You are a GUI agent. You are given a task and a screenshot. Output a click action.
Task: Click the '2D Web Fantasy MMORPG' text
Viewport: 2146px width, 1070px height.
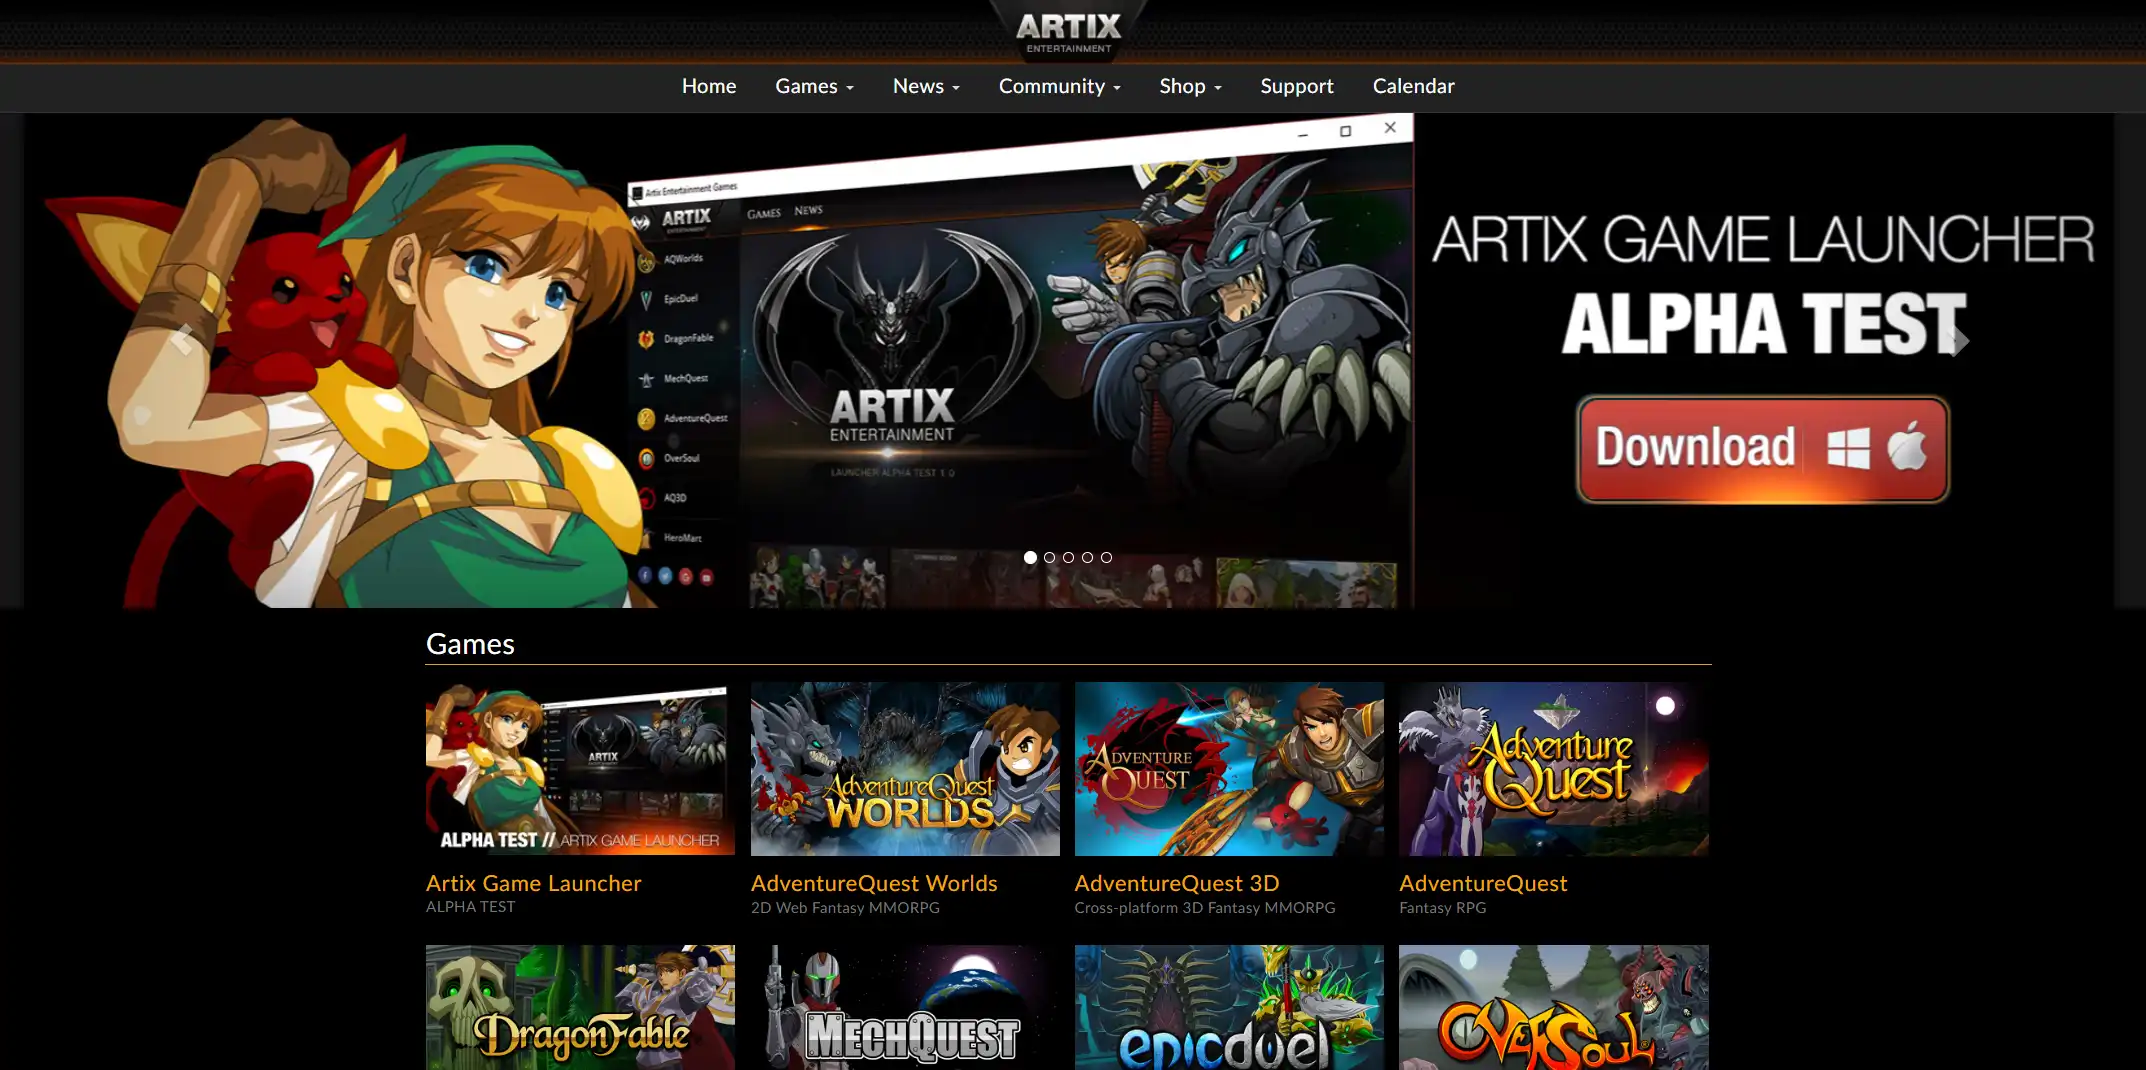tap(845, 908)
